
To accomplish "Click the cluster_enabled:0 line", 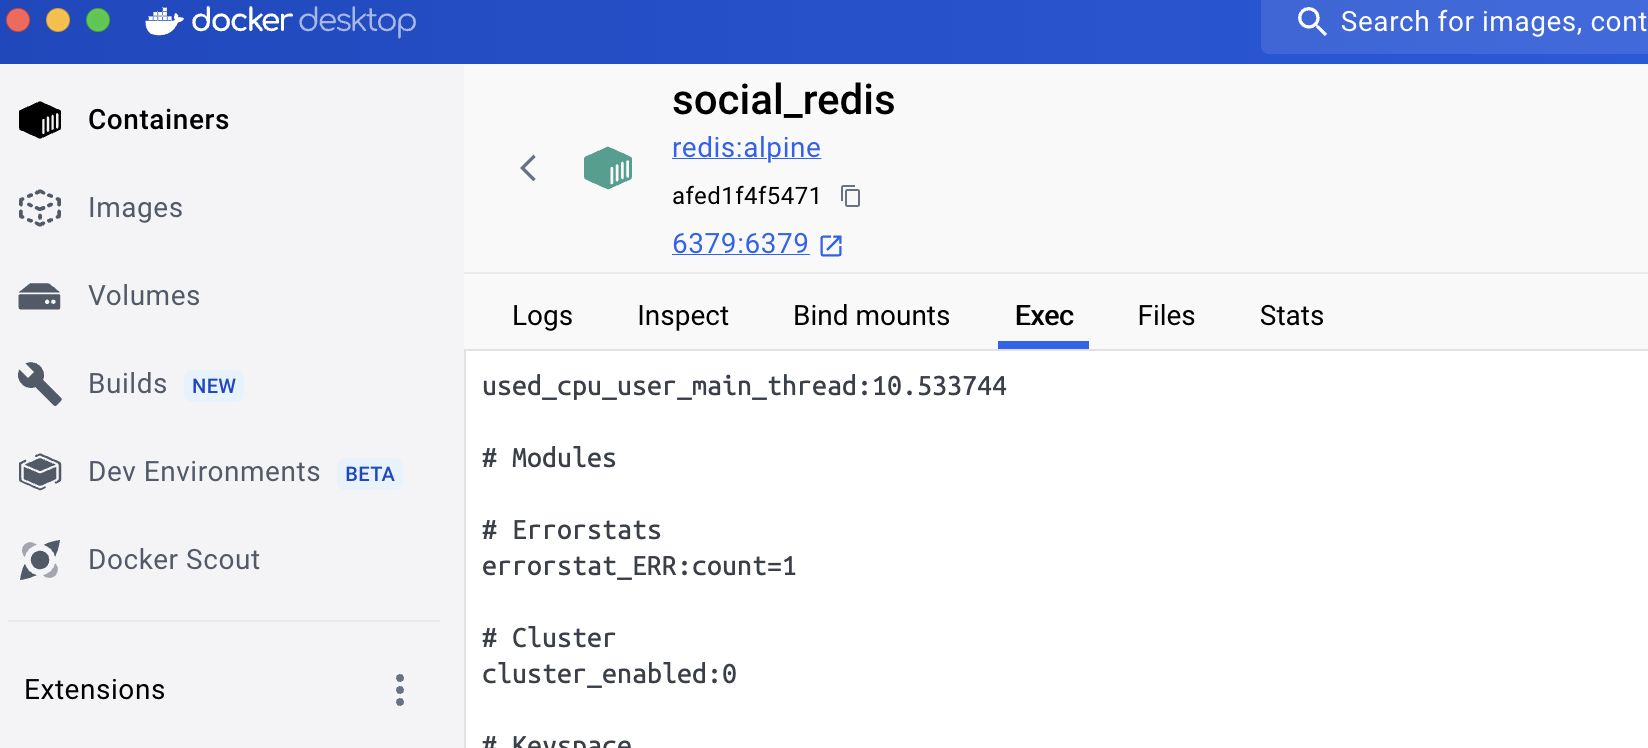I will [x=609, y=674].
